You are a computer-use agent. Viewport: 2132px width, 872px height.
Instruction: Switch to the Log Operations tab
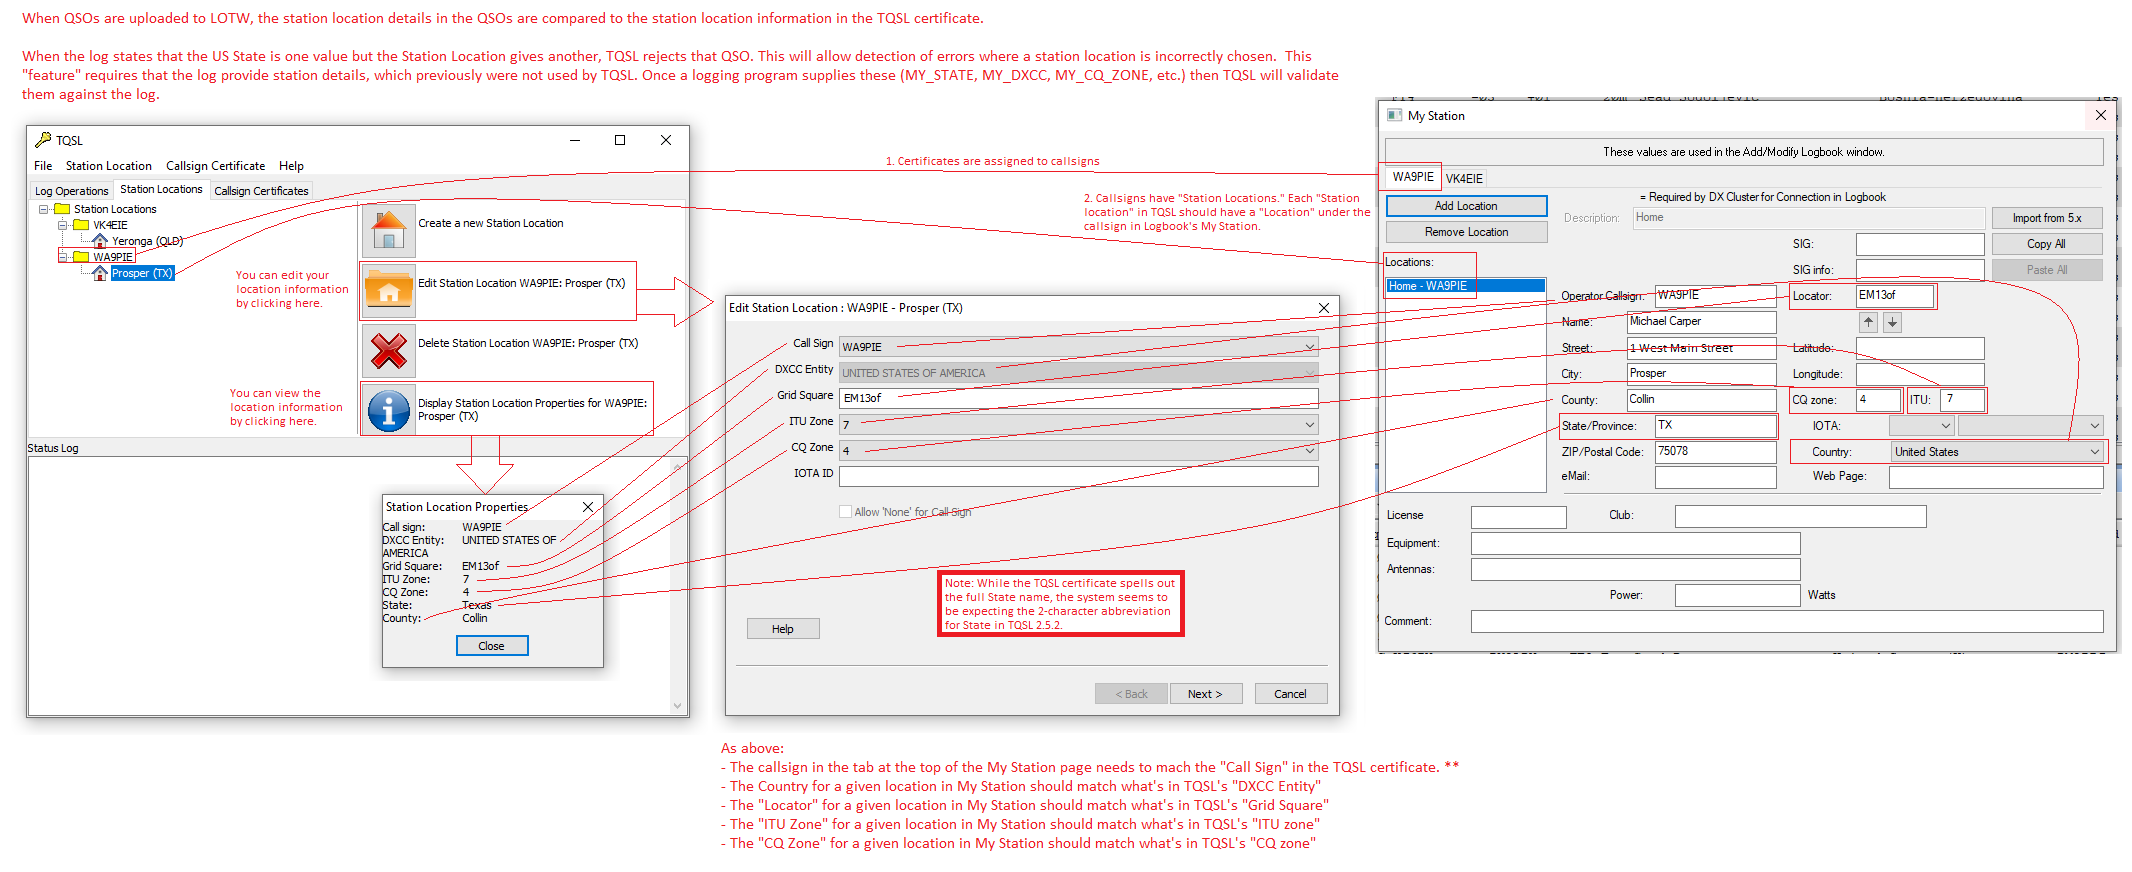[x=71, y=191]
